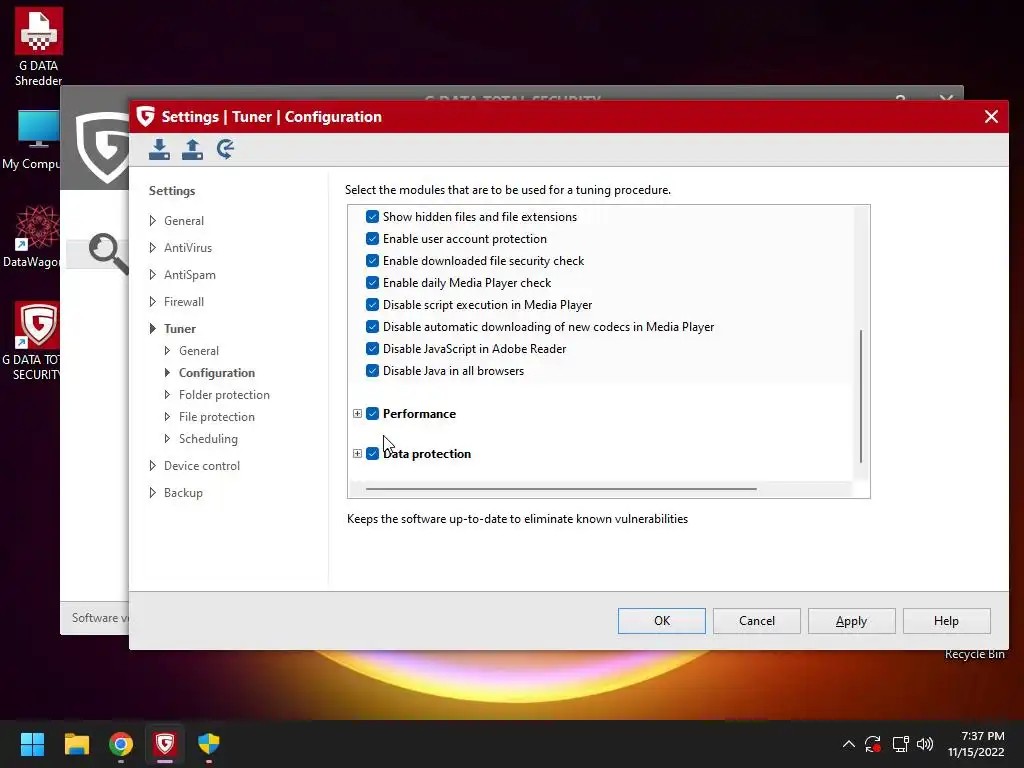Toggle Enable downloaded file security check

click(x=372, y=261)
